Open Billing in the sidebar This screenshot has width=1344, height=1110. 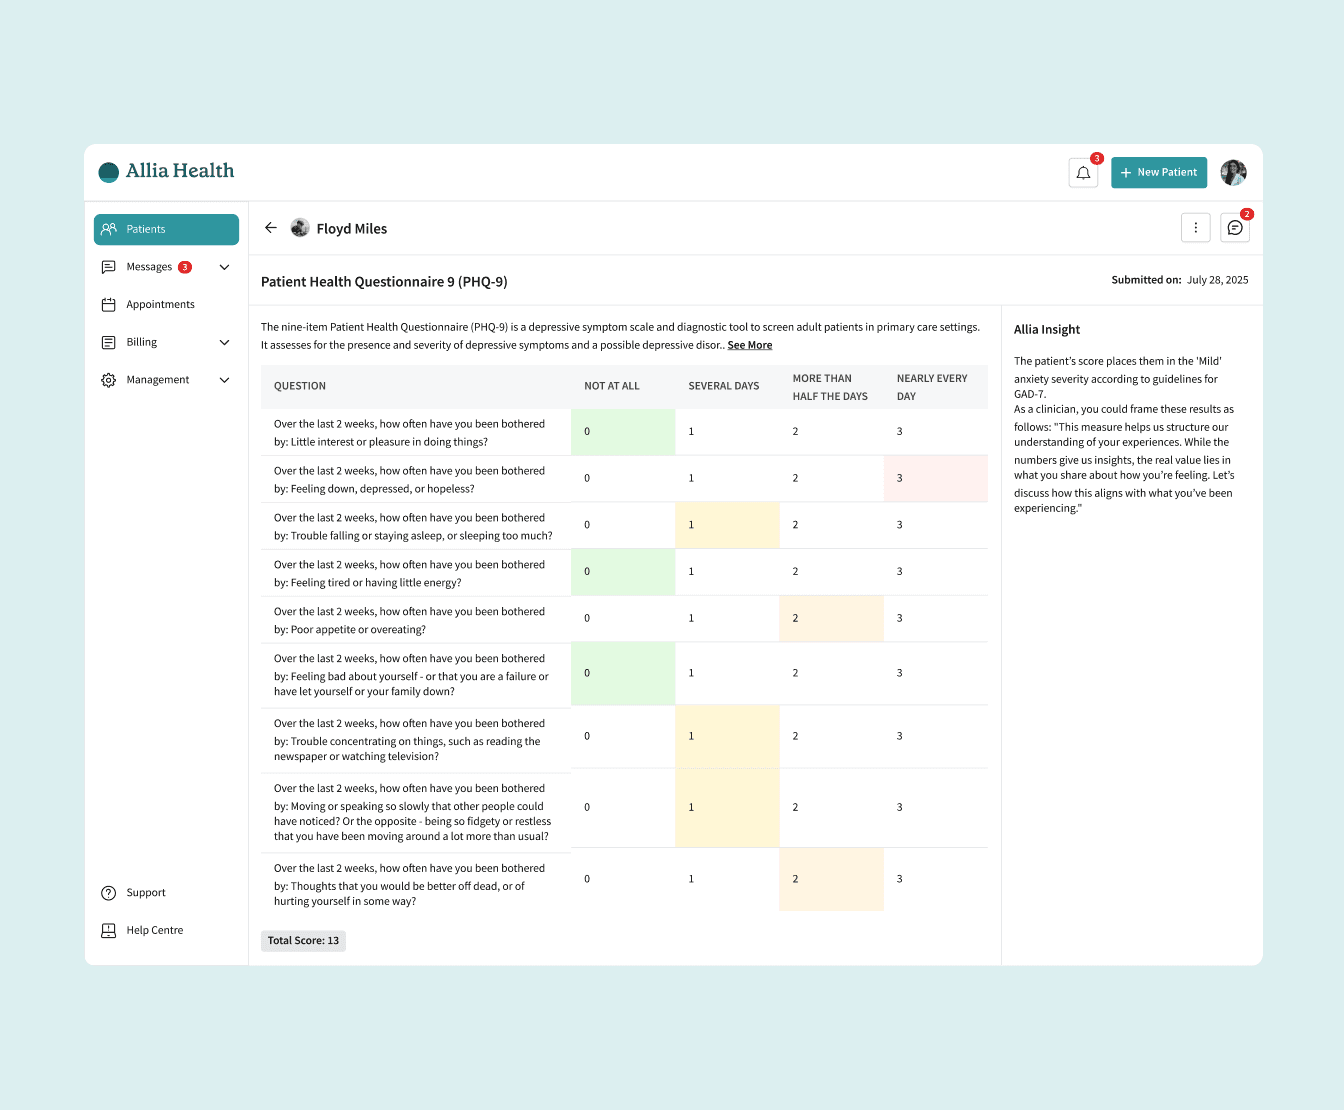(166, 342)
